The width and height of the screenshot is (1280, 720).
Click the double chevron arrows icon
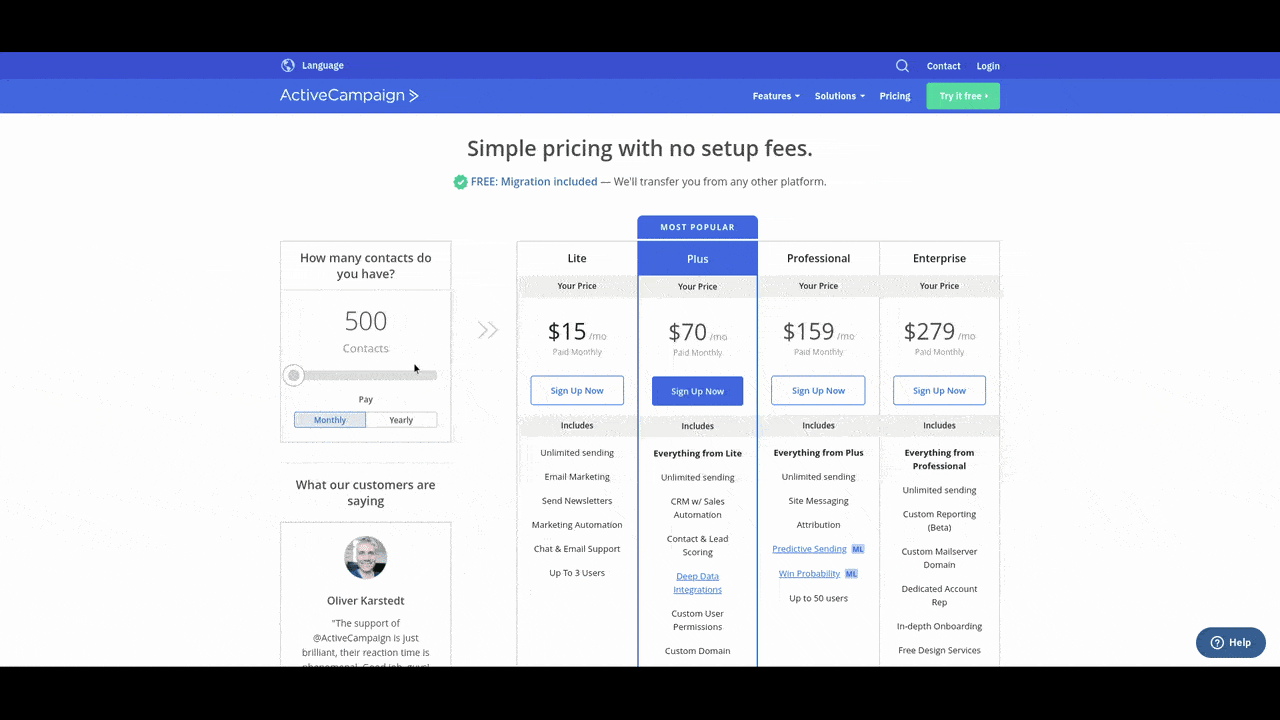tap(488, 330)
